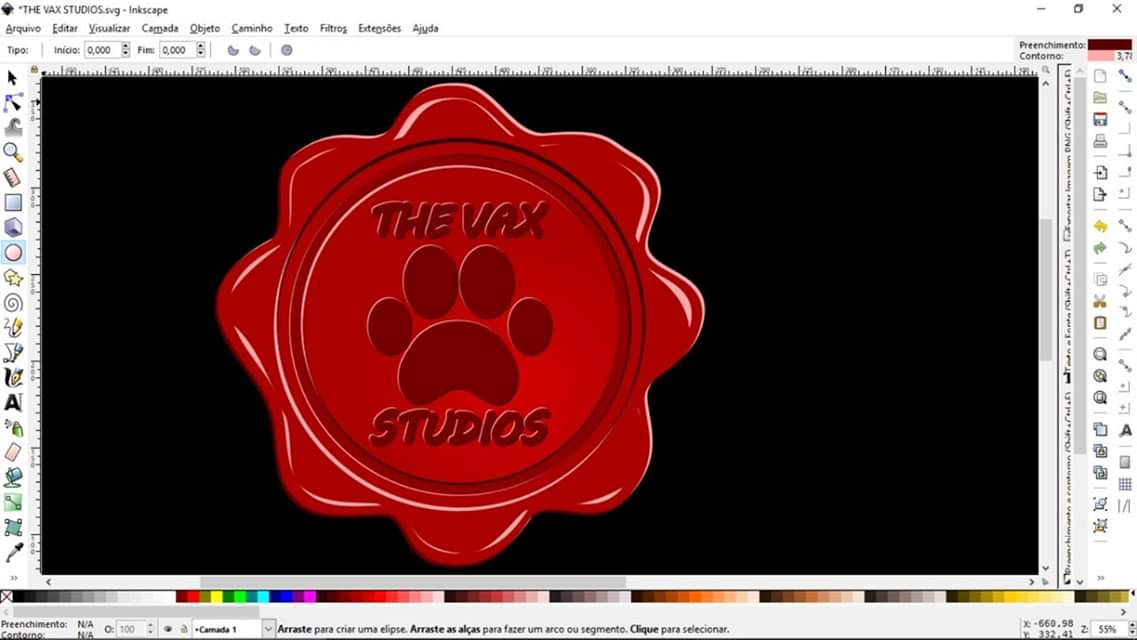This screenshot has width=1137, height=640.
Task: Open the Extensões menu
Action: (x=379, y=28)
